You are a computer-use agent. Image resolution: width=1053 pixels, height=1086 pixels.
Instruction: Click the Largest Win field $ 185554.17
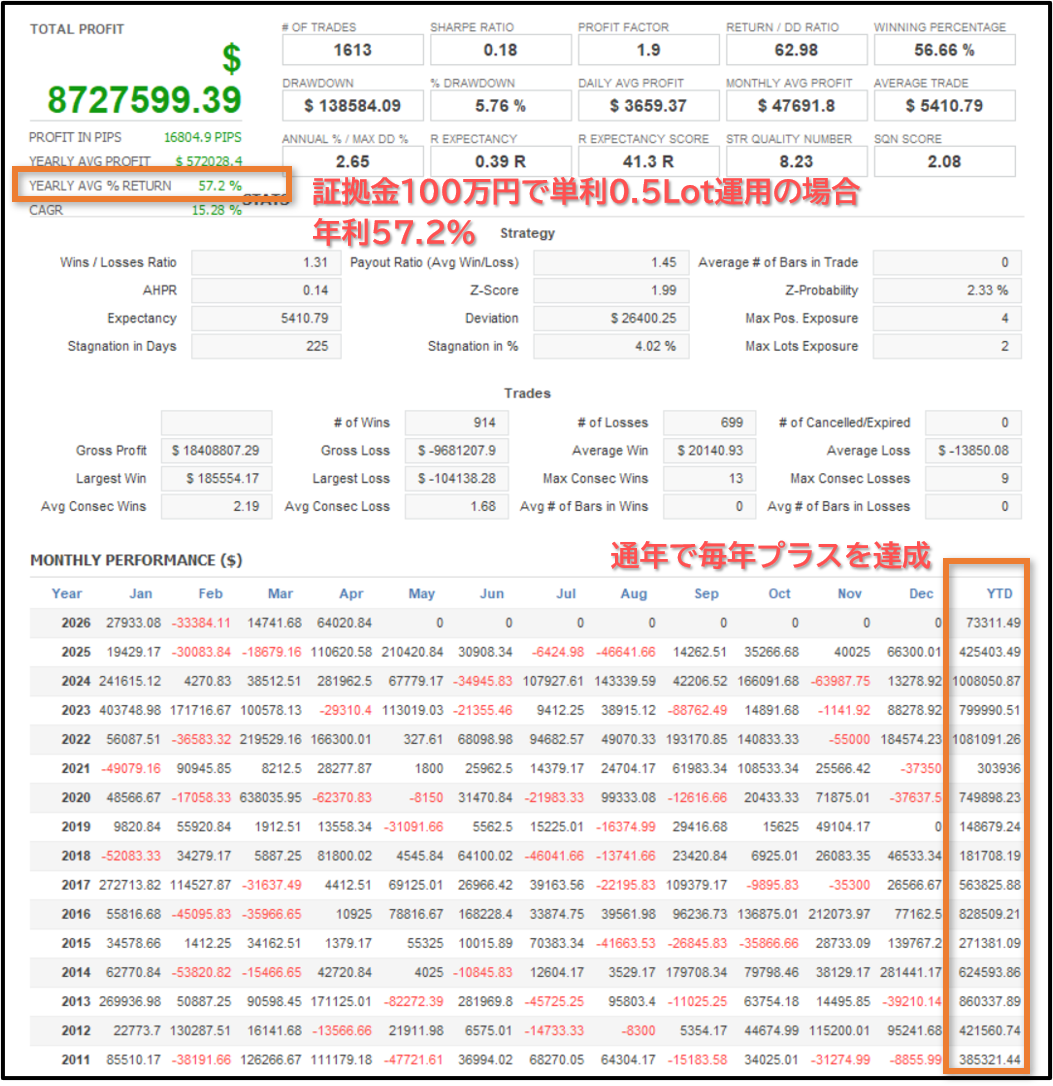tap(216, 479)
